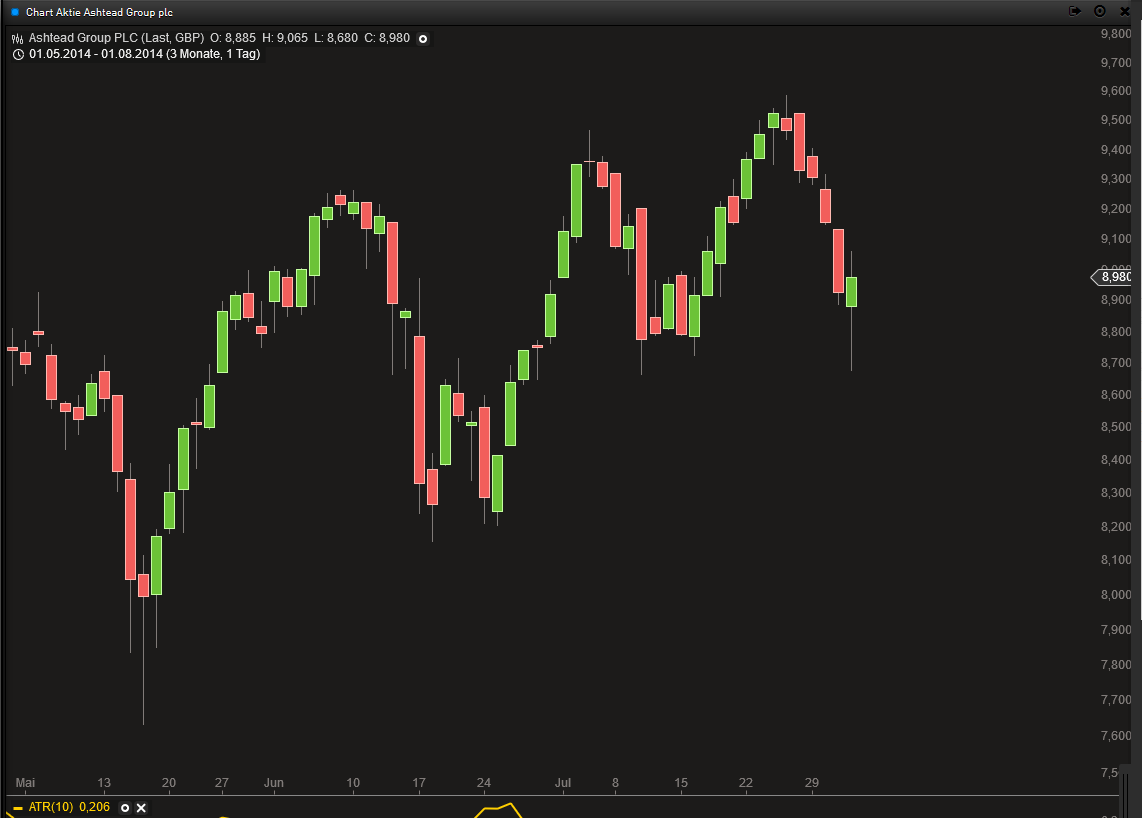The width and height of the screenshot is (1142, 818).
Task: Open settings icon next to C: 8,980
Action: [x=422, y=39]
